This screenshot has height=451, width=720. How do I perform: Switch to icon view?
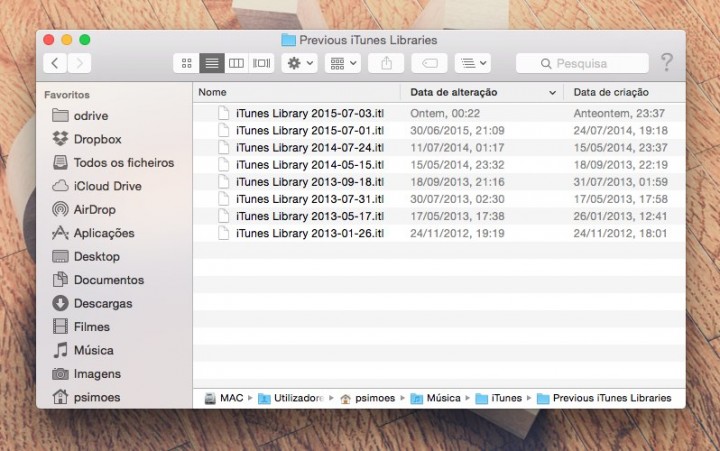(186, 63)
